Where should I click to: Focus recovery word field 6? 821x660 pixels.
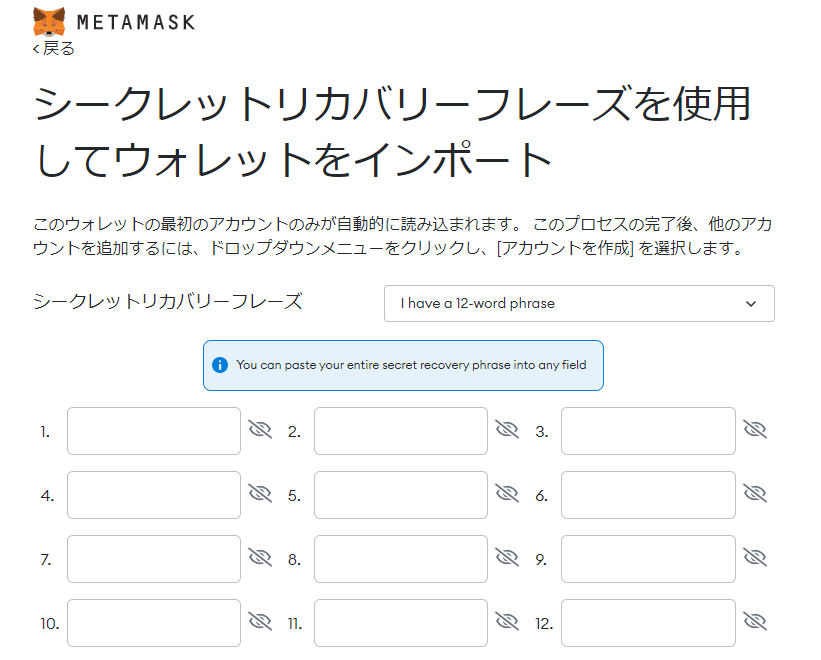click(x=648, y=495)
